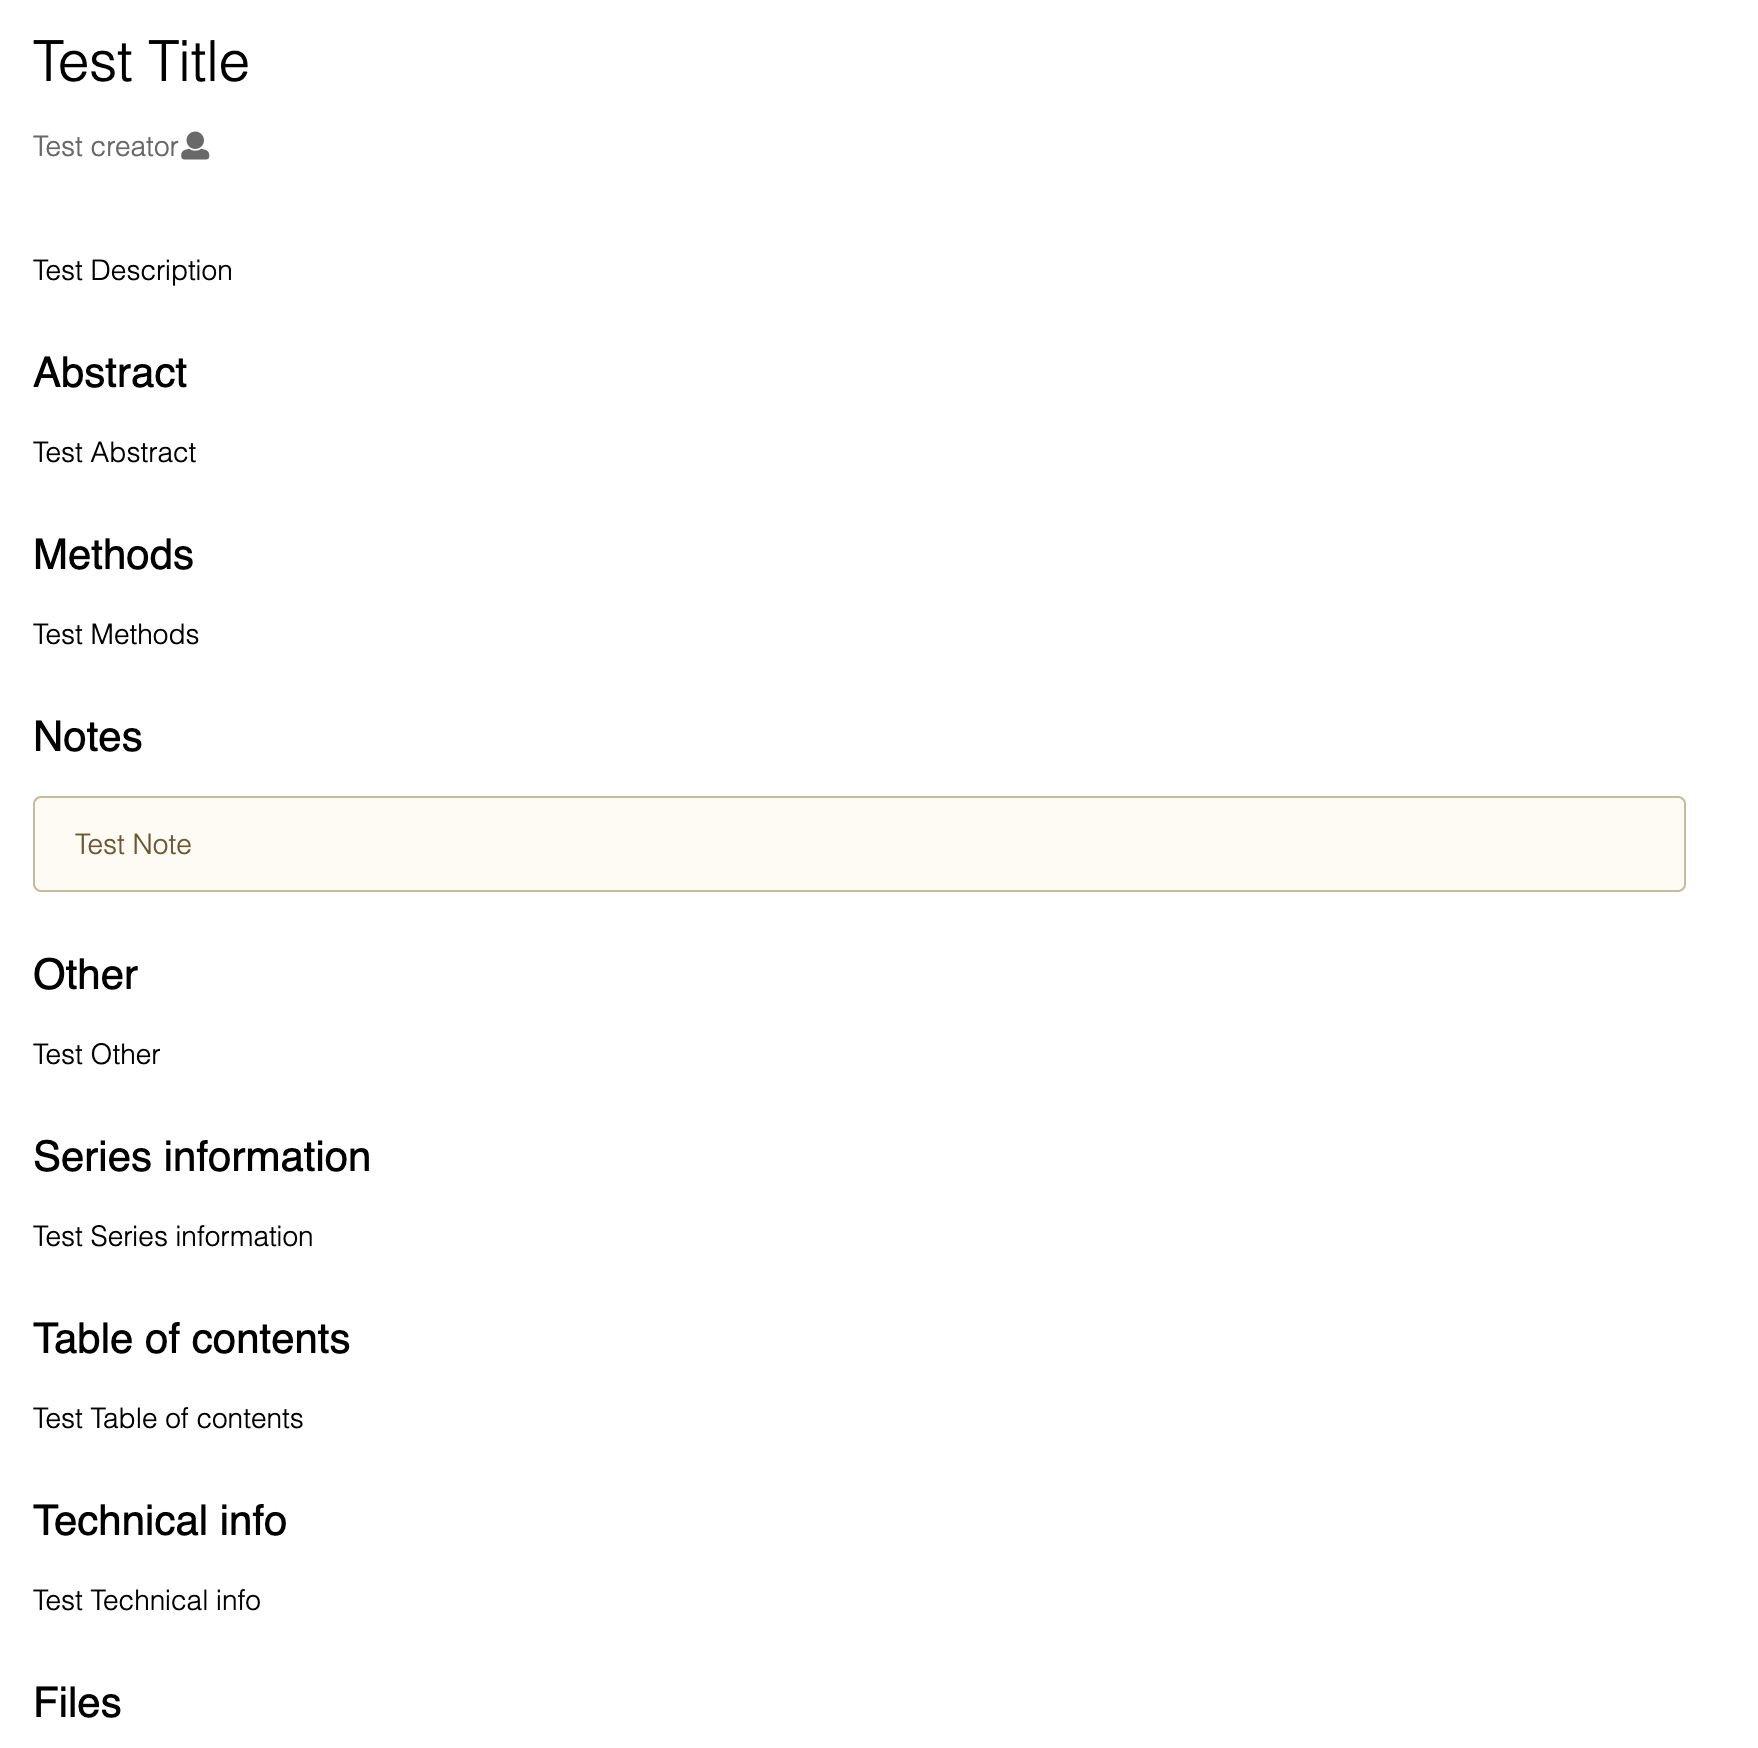Select the Test Abstract paragraph

coord(115,453)
